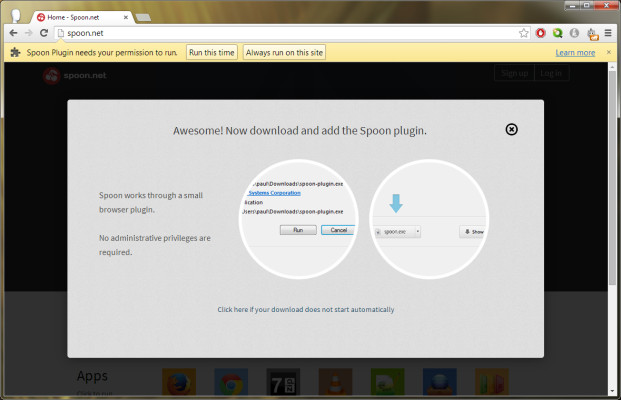This screenshot has width=621, height=400.
Task: Click the puzzle-piece plugin icon in the infobar
Action: click(15, 52)
